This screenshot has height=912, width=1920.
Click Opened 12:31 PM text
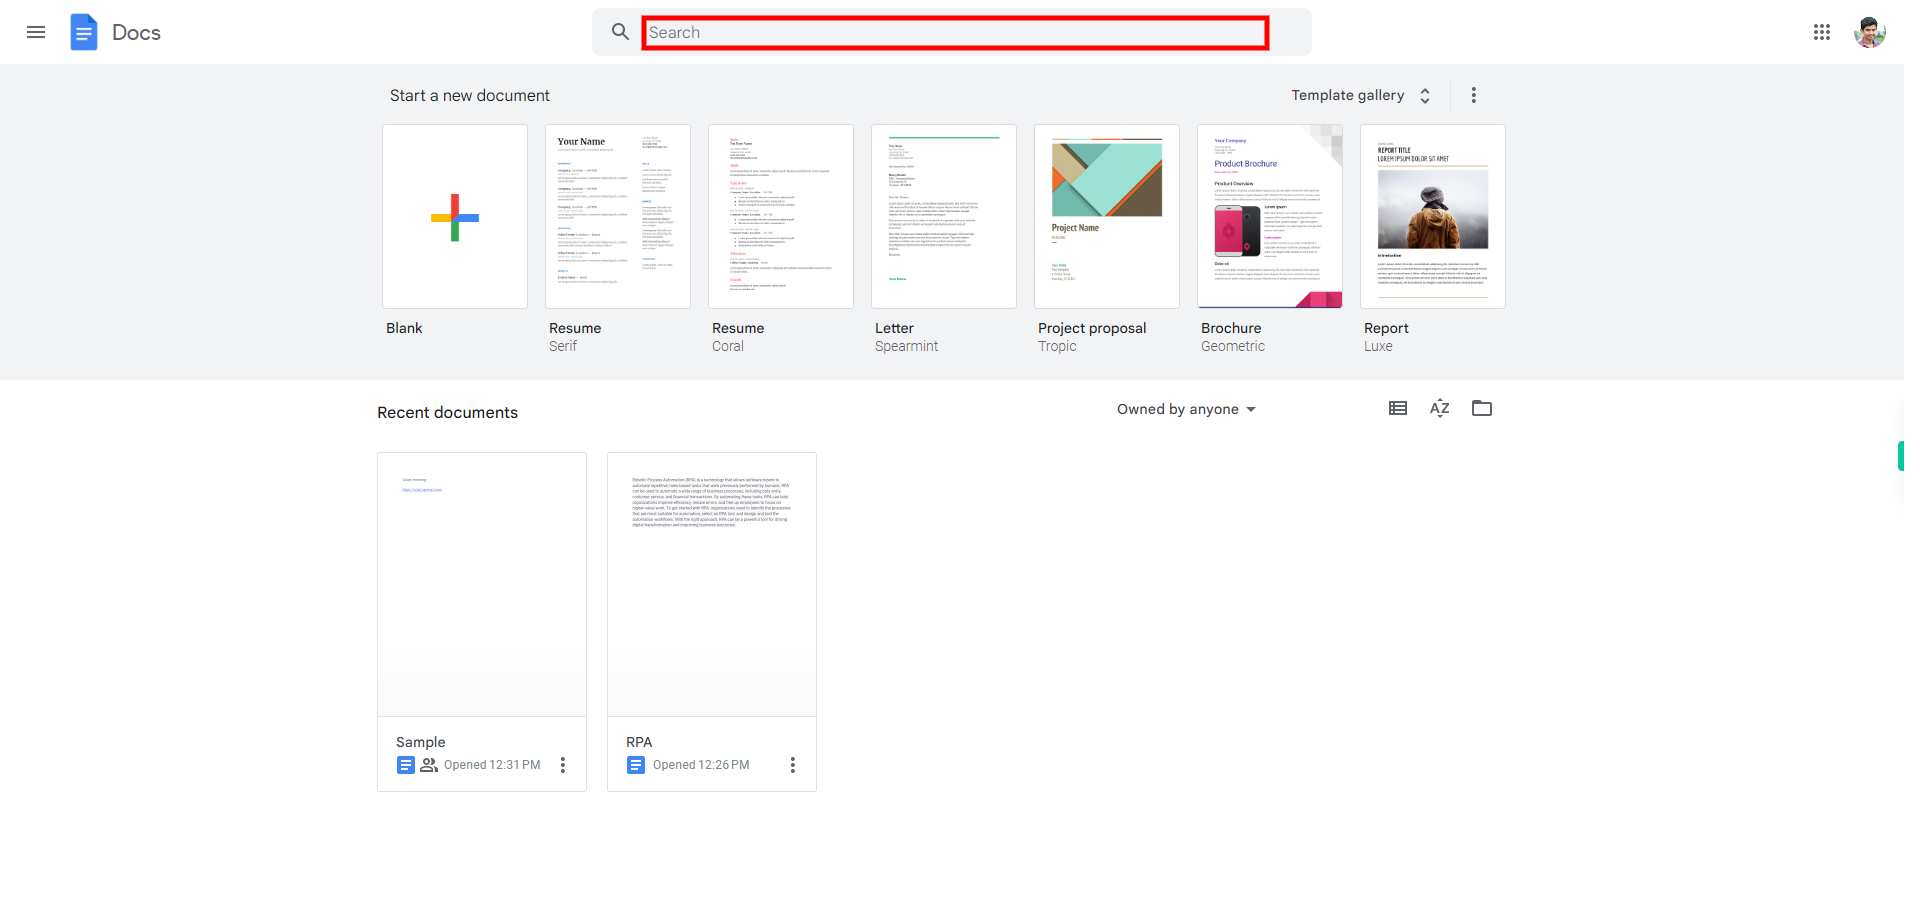point(492,765)
